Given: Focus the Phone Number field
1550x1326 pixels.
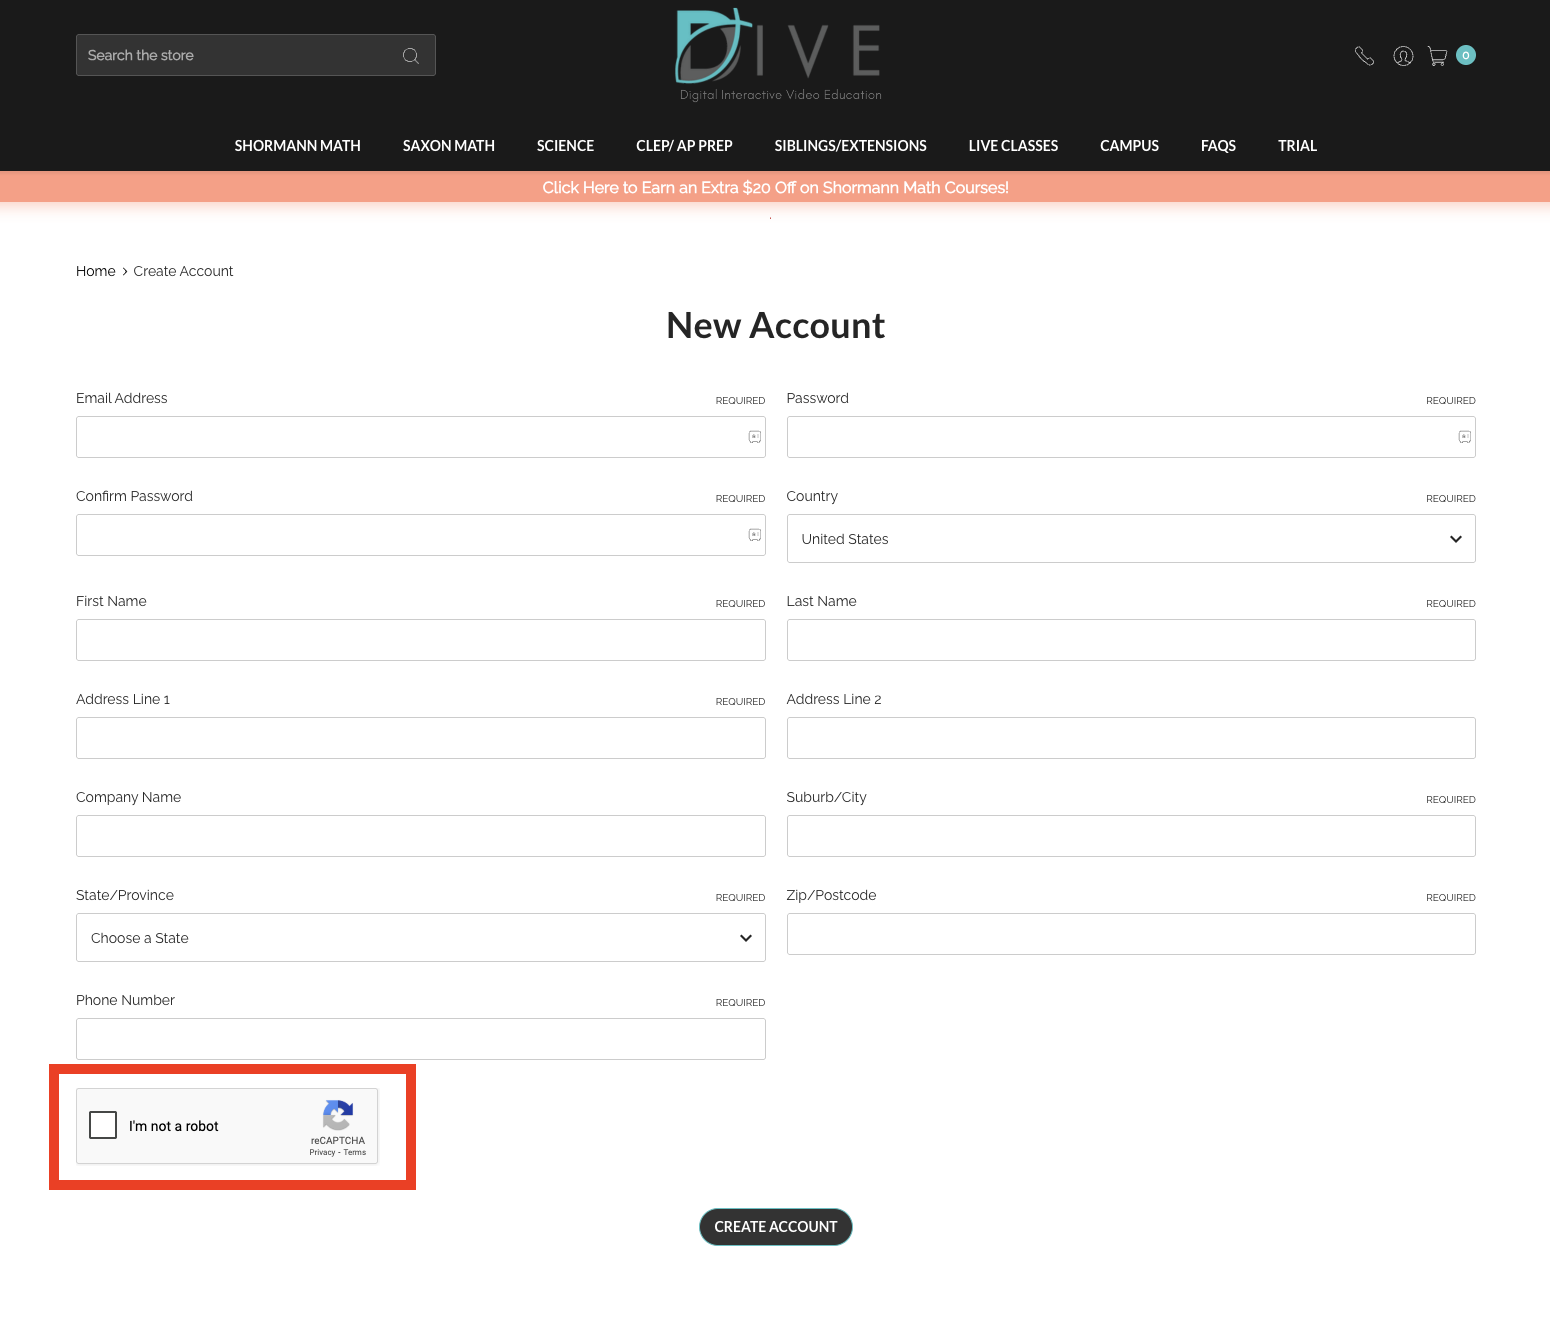Looking at the screenshot, I should (x=421, y=1039).
